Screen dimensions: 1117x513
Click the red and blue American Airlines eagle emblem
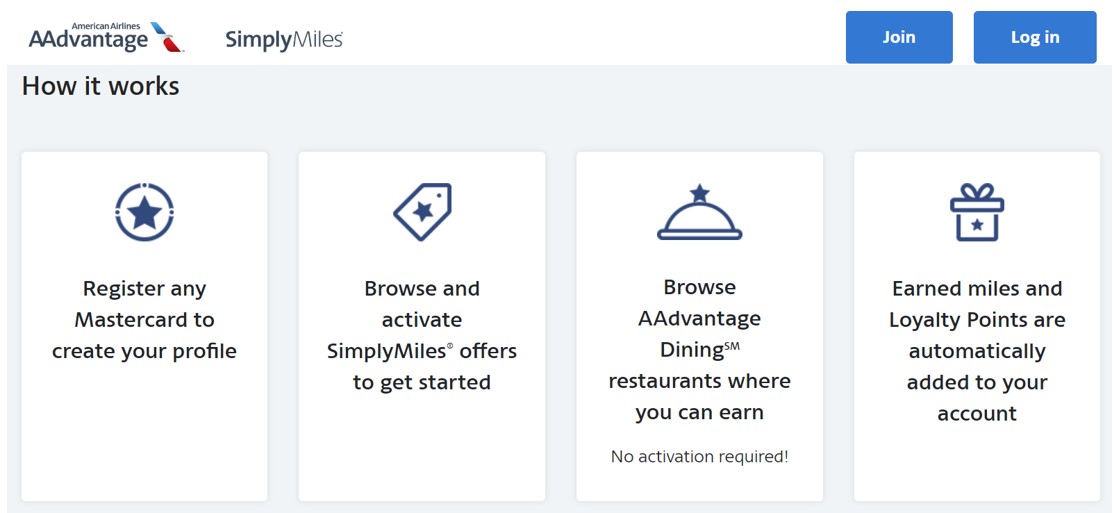coord(168,40)
